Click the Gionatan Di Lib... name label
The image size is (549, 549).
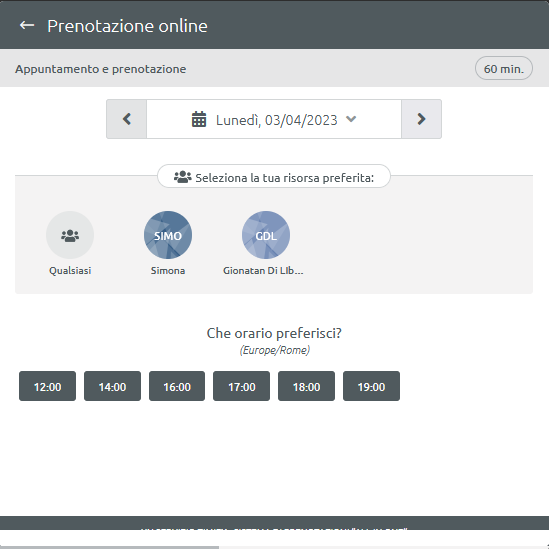(x=263, y=271)
